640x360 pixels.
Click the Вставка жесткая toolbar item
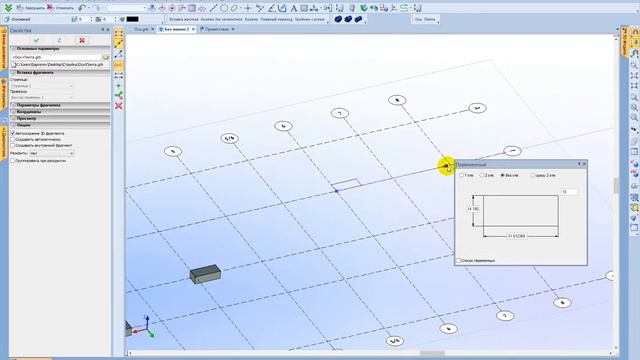coord(183,19)
